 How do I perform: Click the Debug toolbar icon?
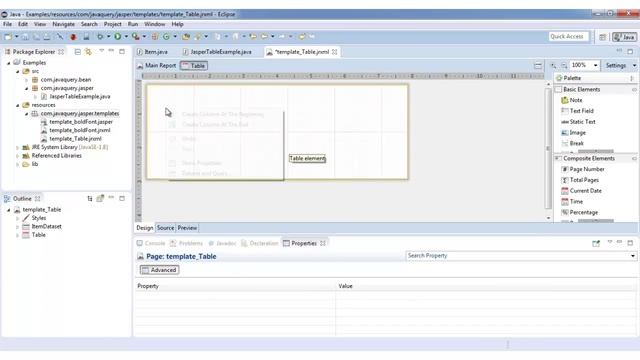coord(100,37)
